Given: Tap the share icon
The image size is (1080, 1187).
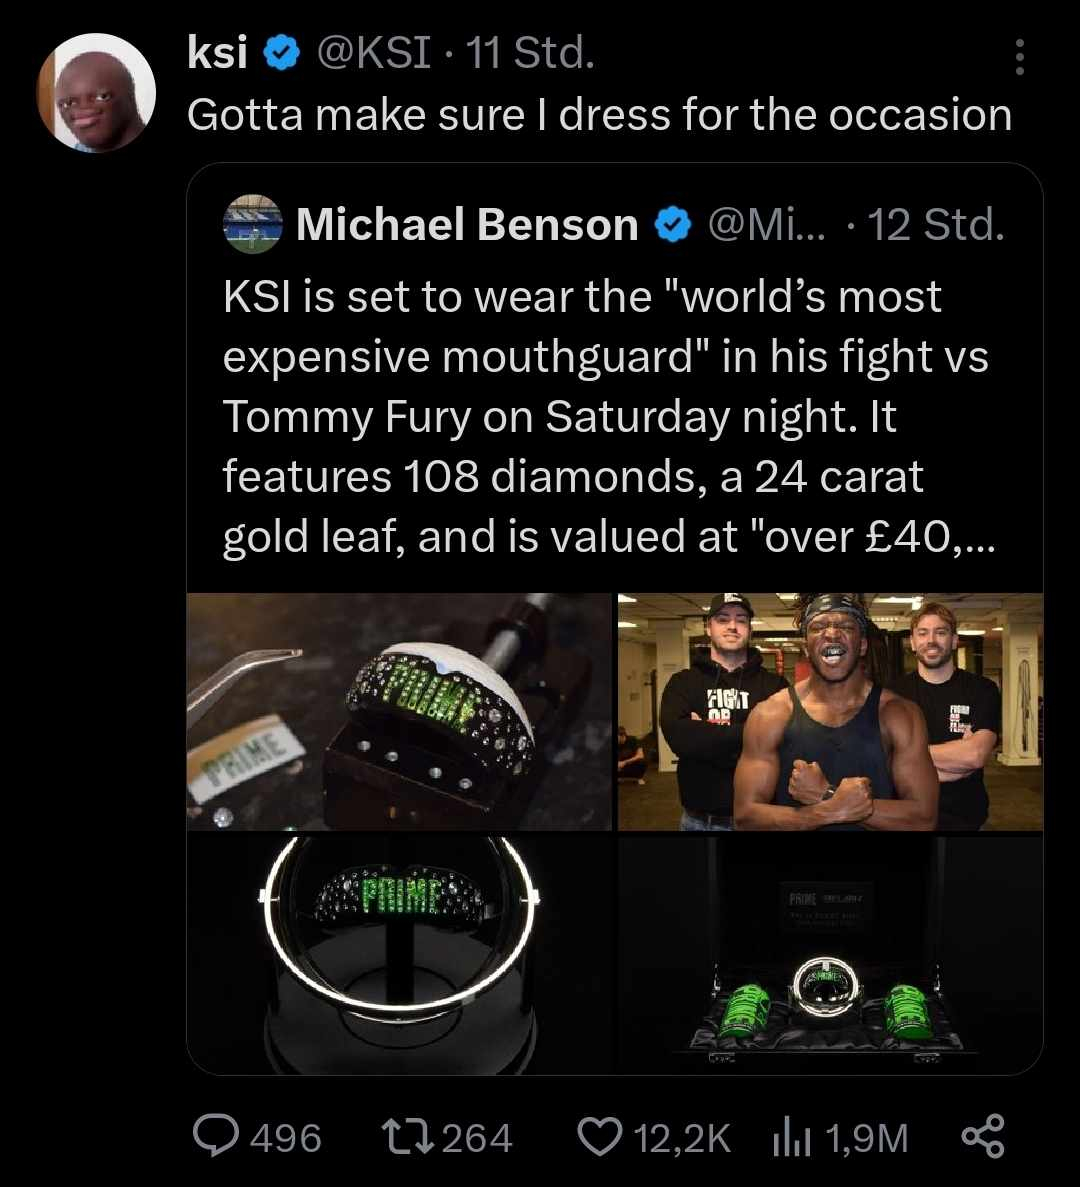Looking at the screenshot, I should (x=982, y=1137).
